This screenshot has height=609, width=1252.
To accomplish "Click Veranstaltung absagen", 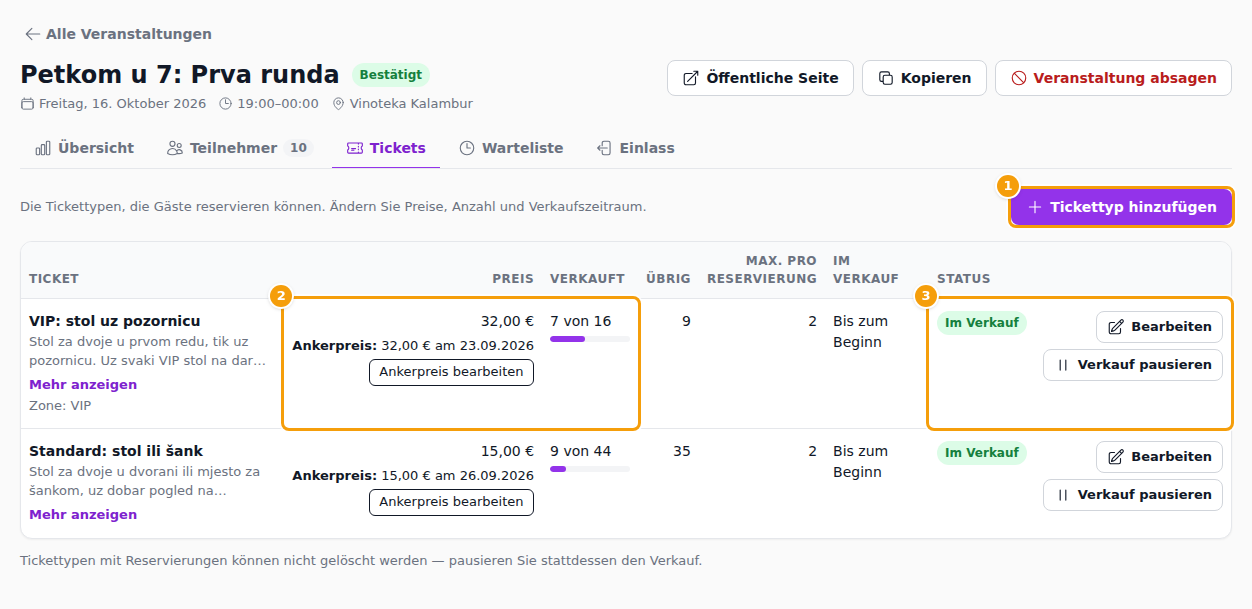I will 1113,78.
